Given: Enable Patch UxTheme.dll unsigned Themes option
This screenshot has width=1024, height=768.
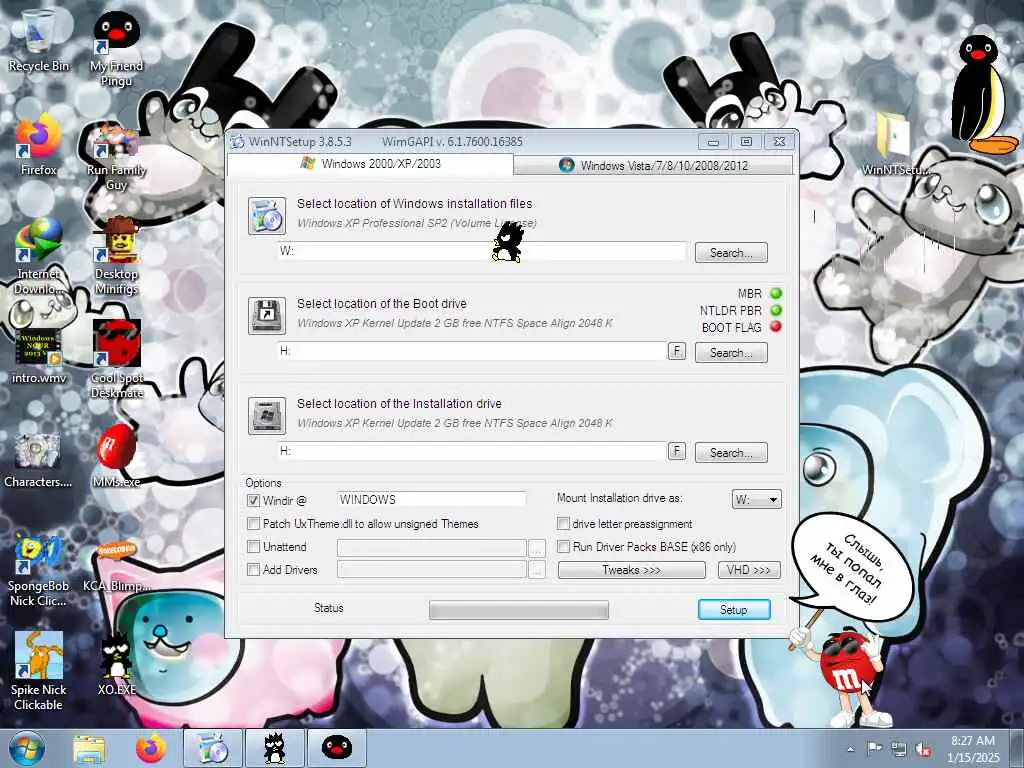Looking at the screenshot, I should (253, 524).
